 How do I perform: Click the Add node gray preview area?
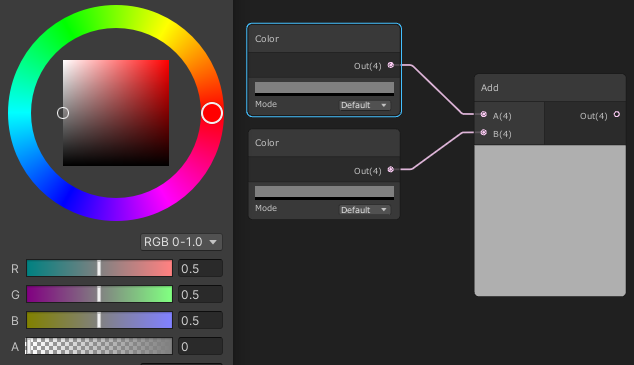550,220
